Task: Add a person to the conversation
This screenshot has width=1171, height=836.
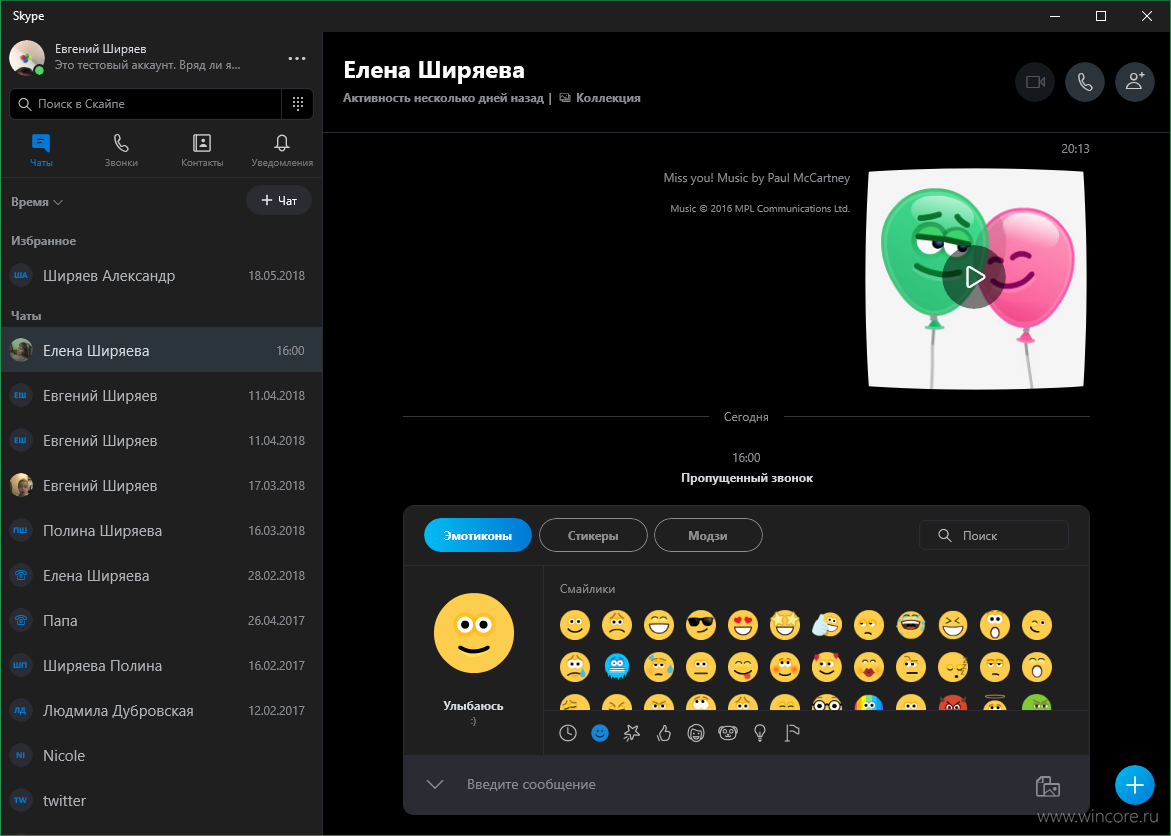Action: coord(1134,82)
